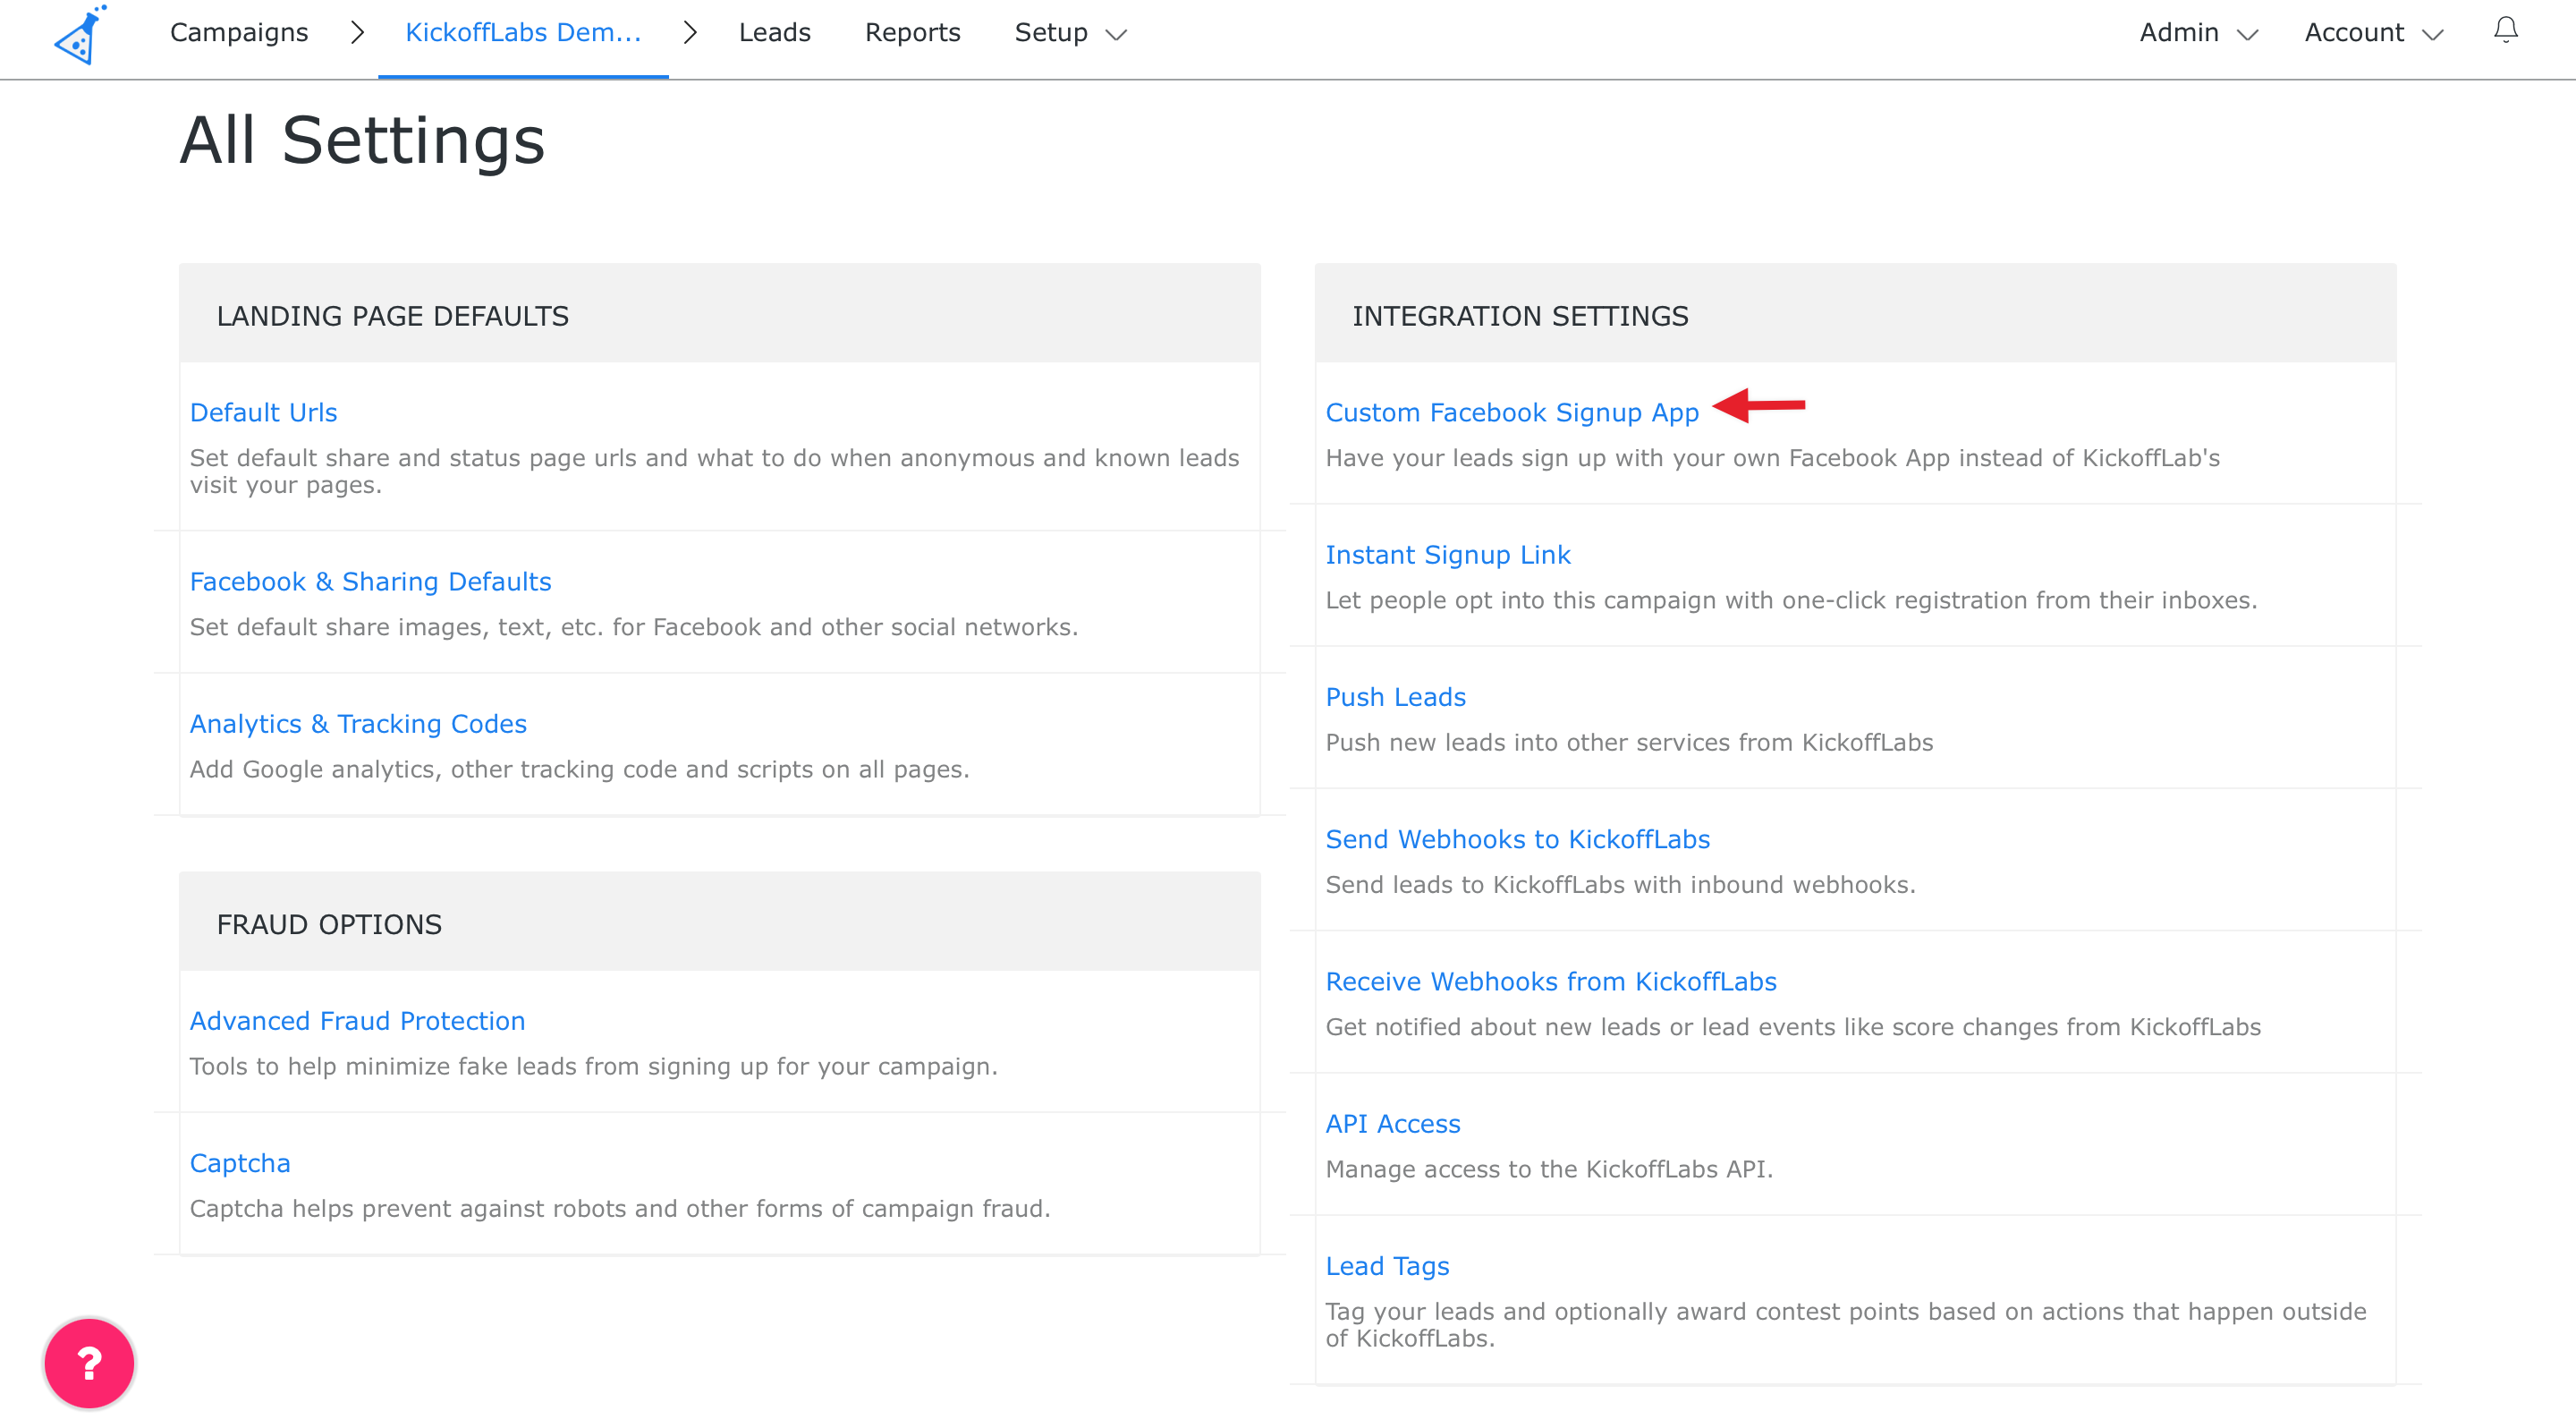Open Analytics & Tracking Codes
Image resolution: width=2576 pixels, height=1428 pixels.
(x=358, y=723)
